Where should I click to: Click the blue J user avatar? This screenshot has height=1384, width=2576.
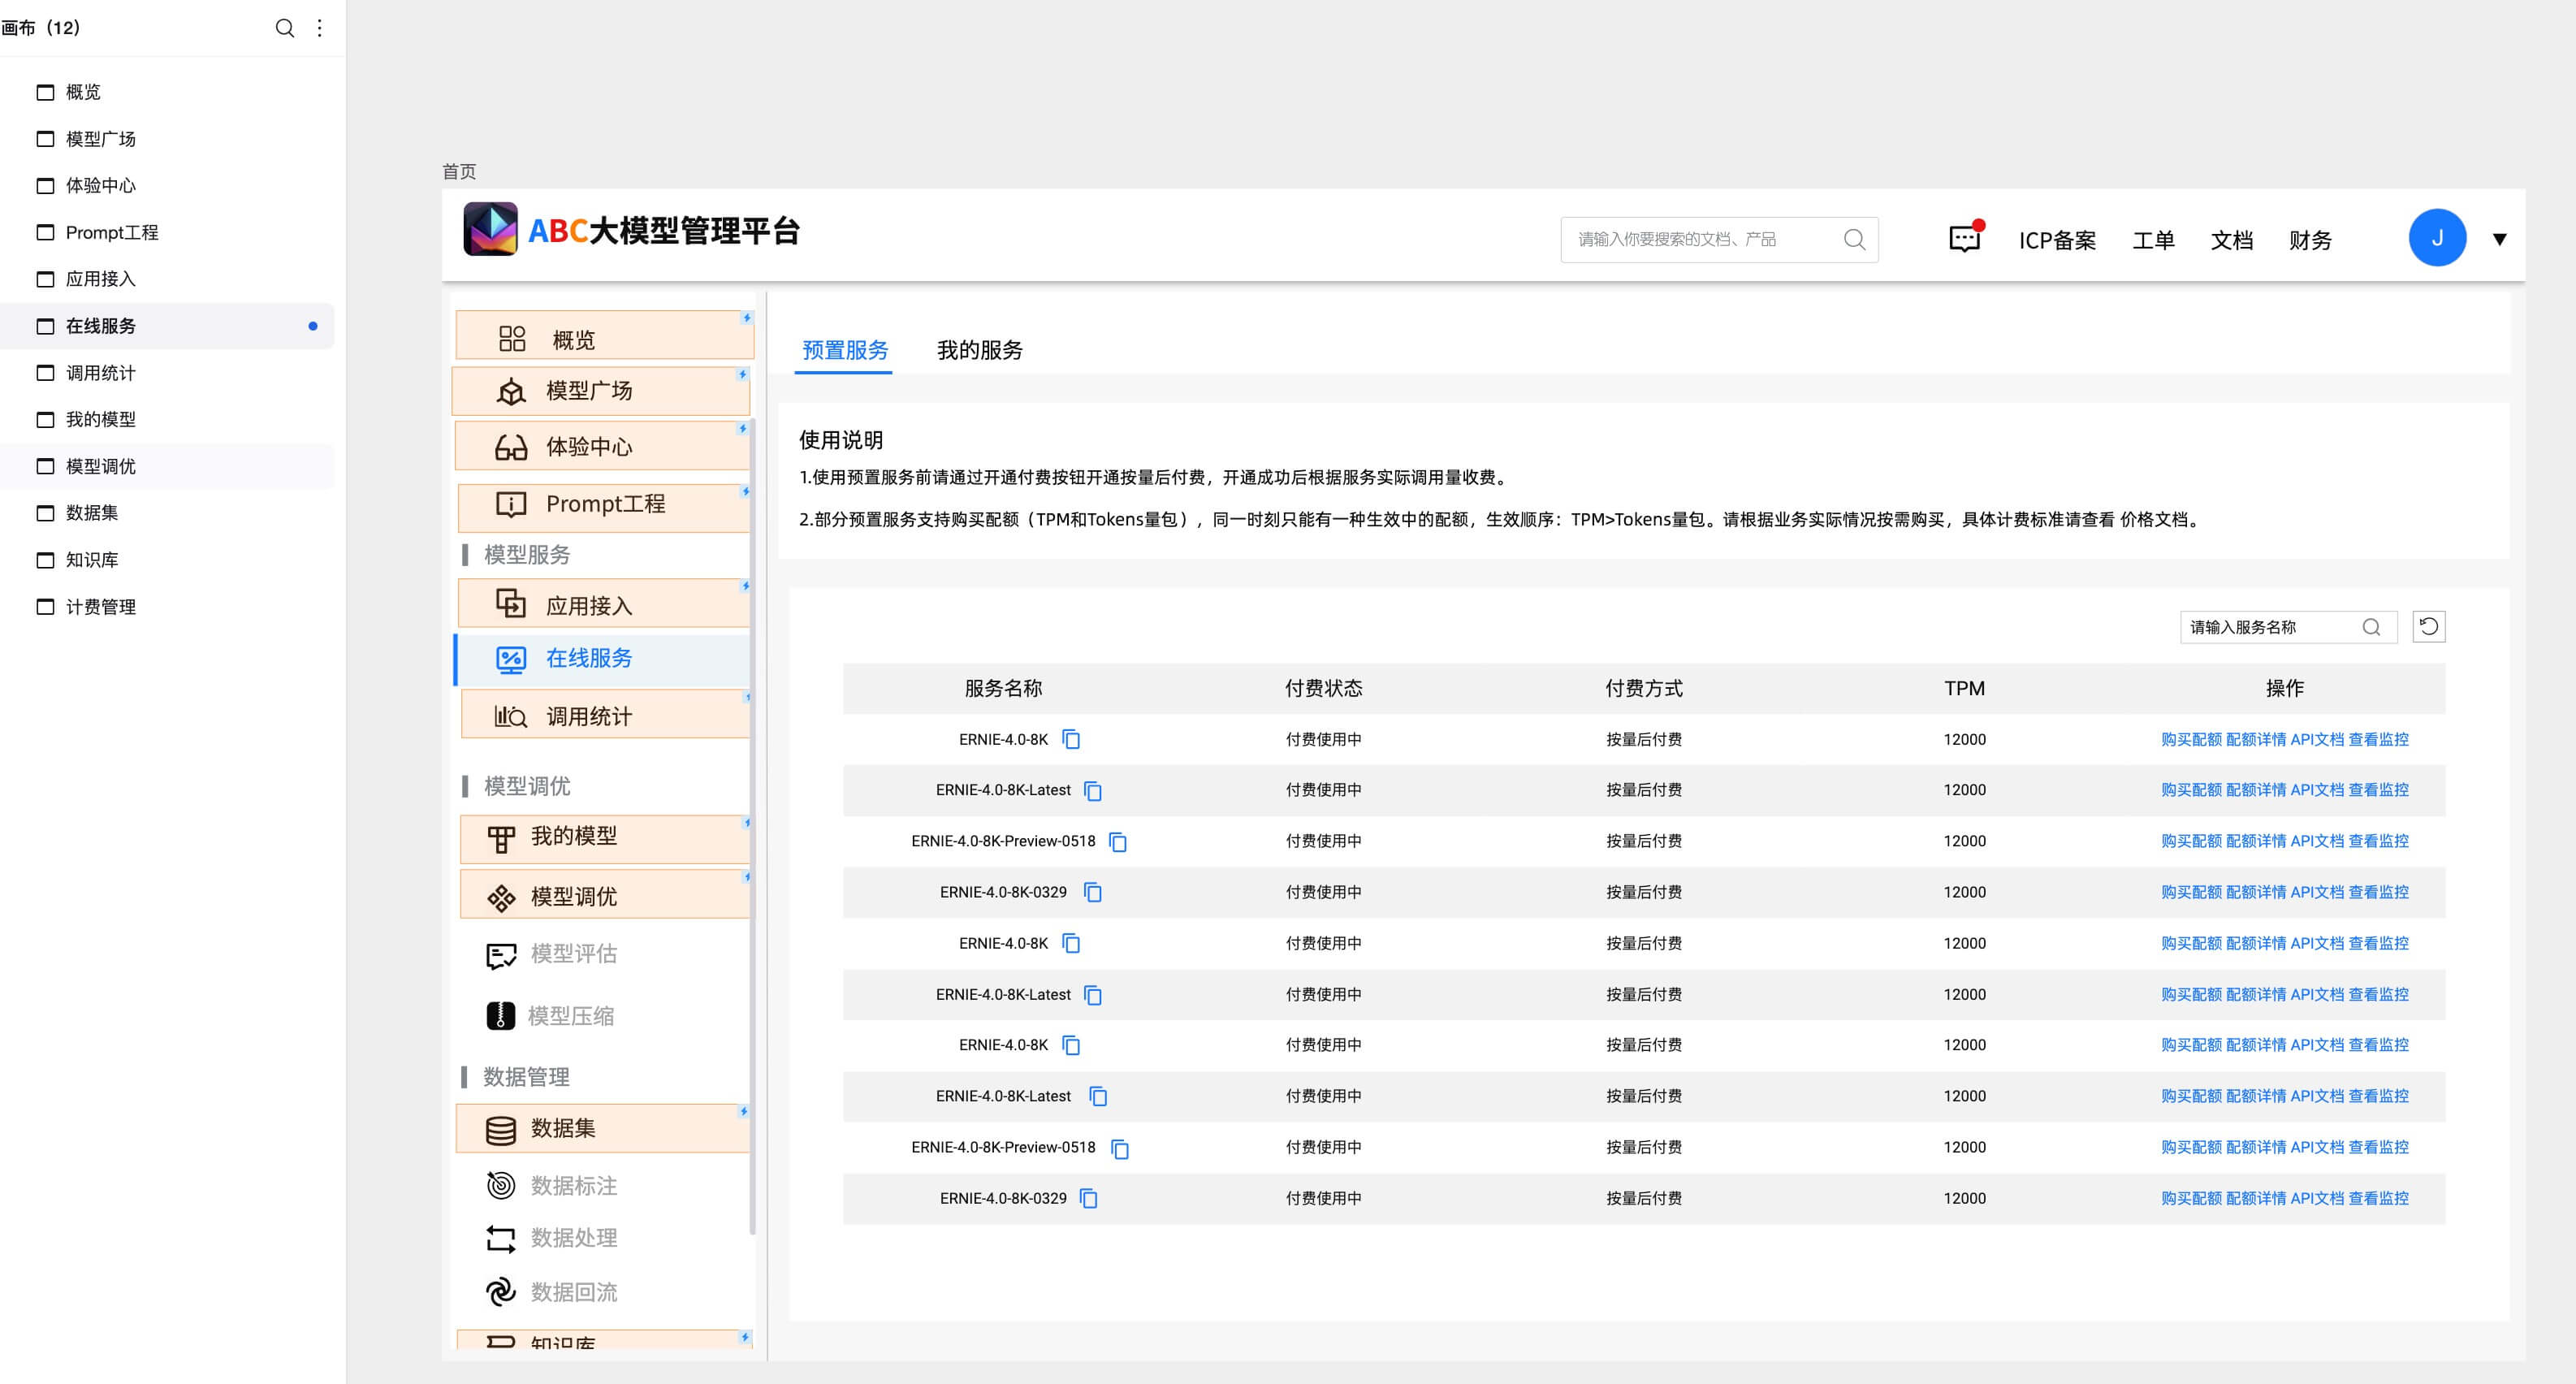2437,238
